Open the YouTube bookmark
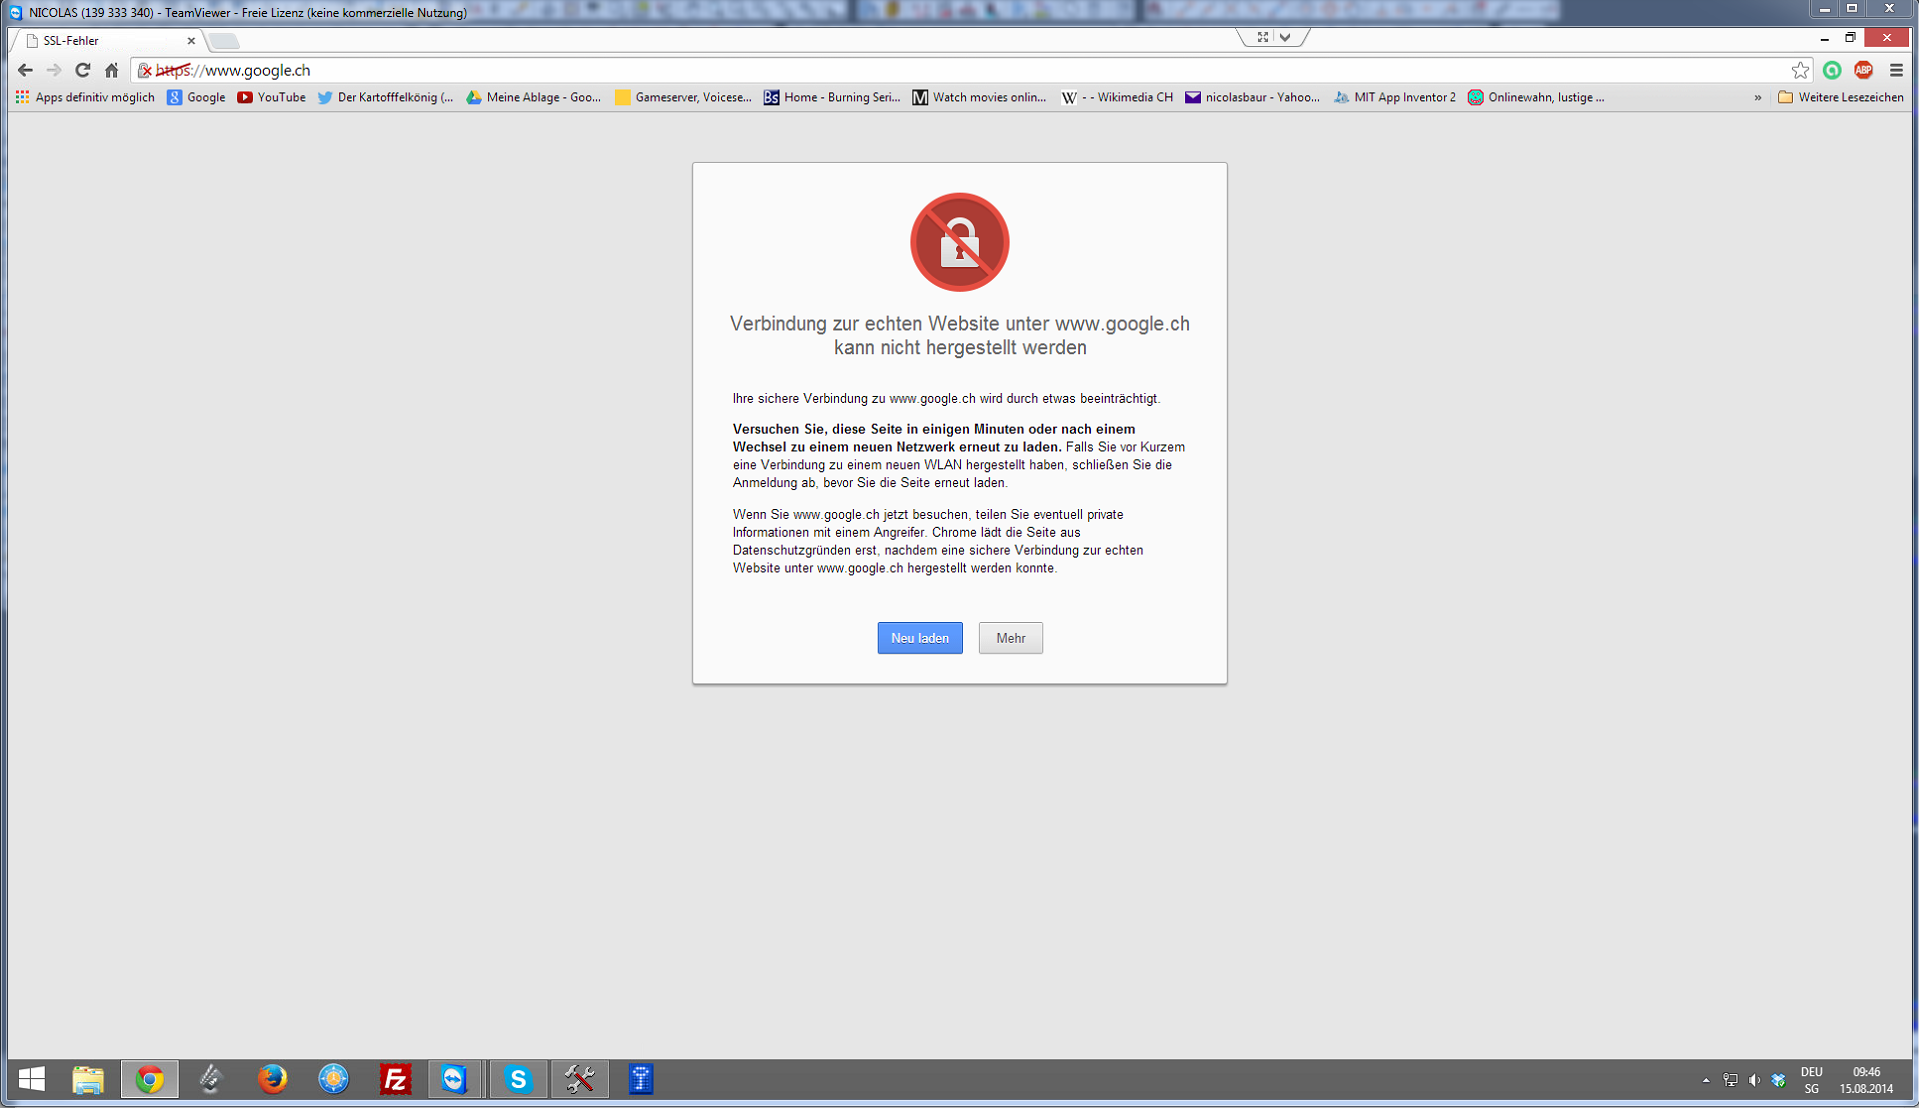Screen dimensions: 1919x1108 (271, 97)
